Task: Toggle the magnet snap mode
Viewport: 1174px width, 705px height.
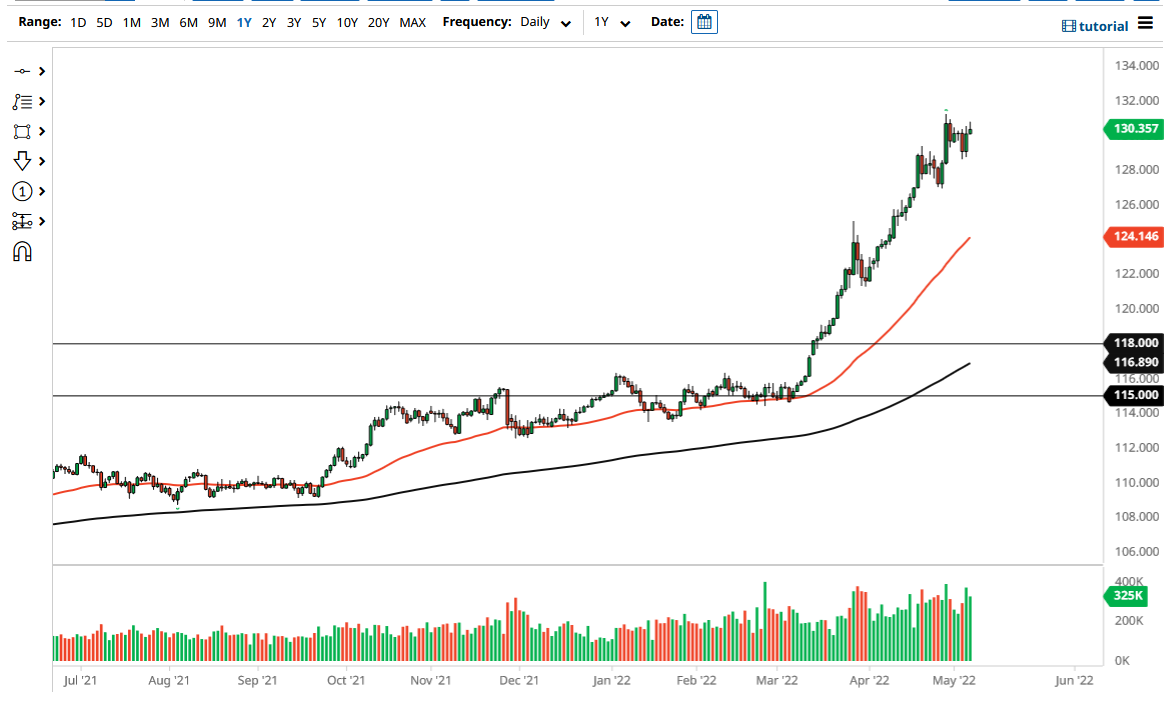Action: [24, 251]
